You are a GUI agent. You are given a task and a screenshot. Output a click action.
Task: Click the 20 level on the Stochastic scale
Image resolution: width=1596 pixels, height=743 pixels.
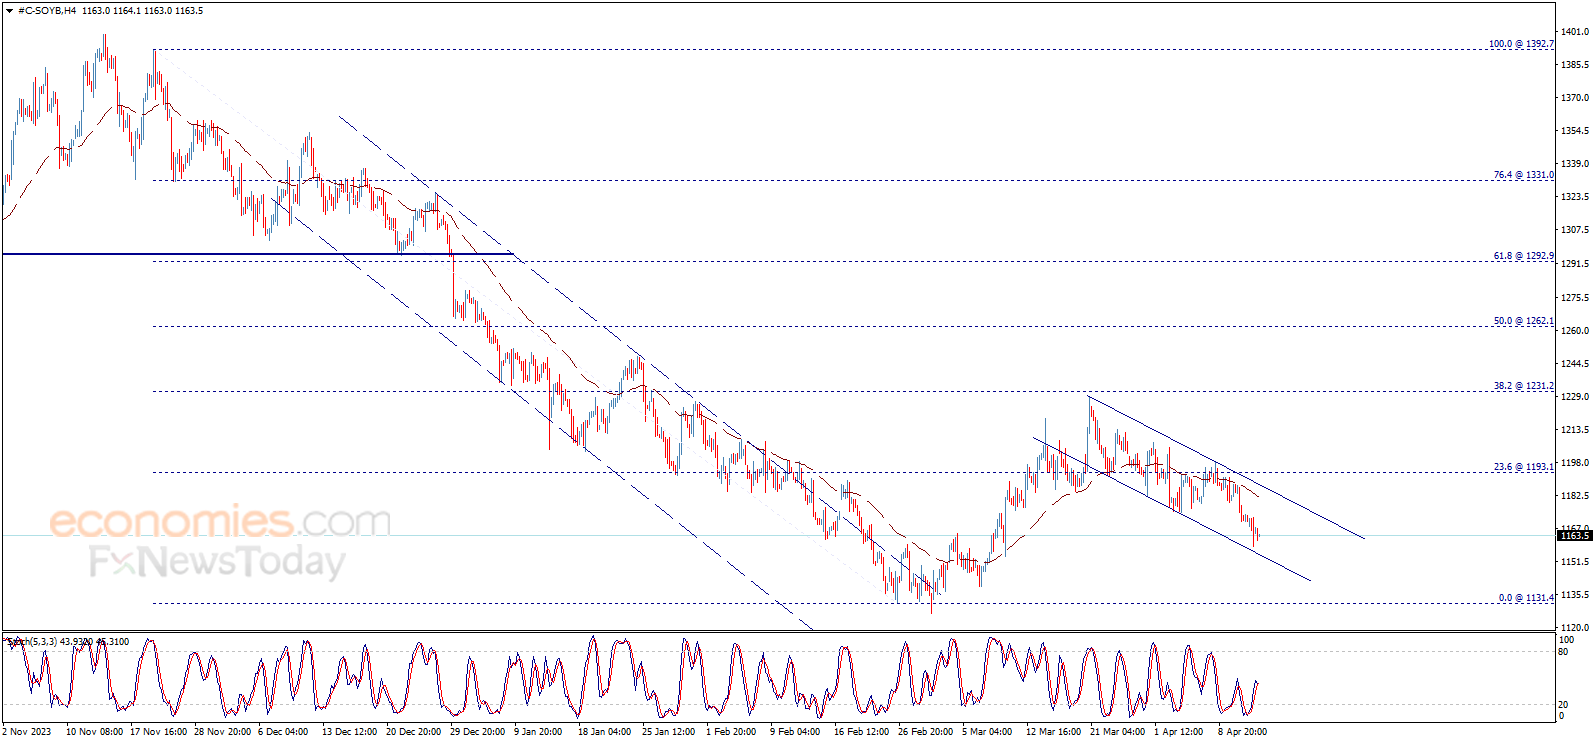pyautogui.click(x=1564, y=705)
